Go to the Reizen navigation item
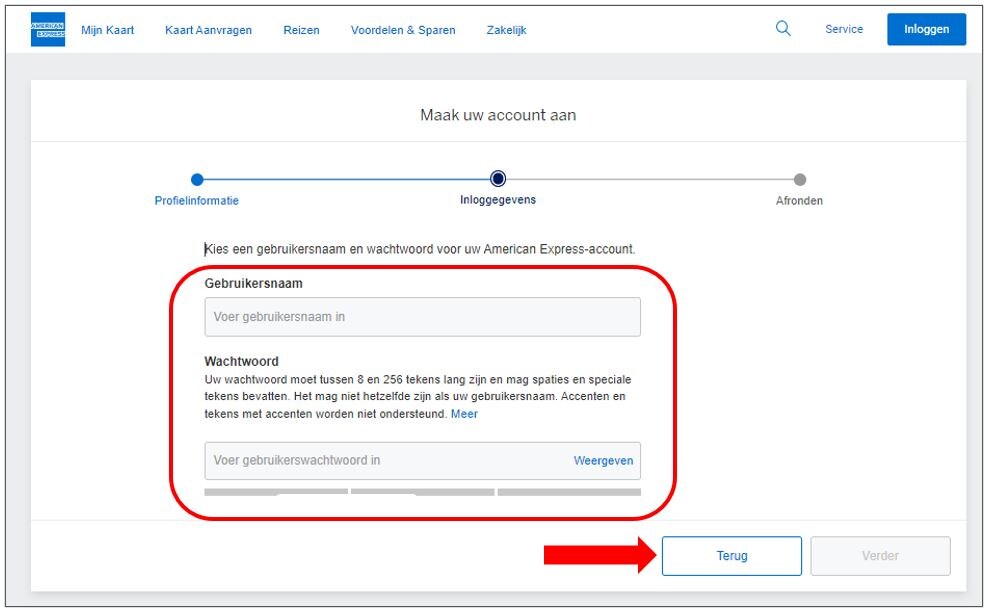 [x=301, y=30]
